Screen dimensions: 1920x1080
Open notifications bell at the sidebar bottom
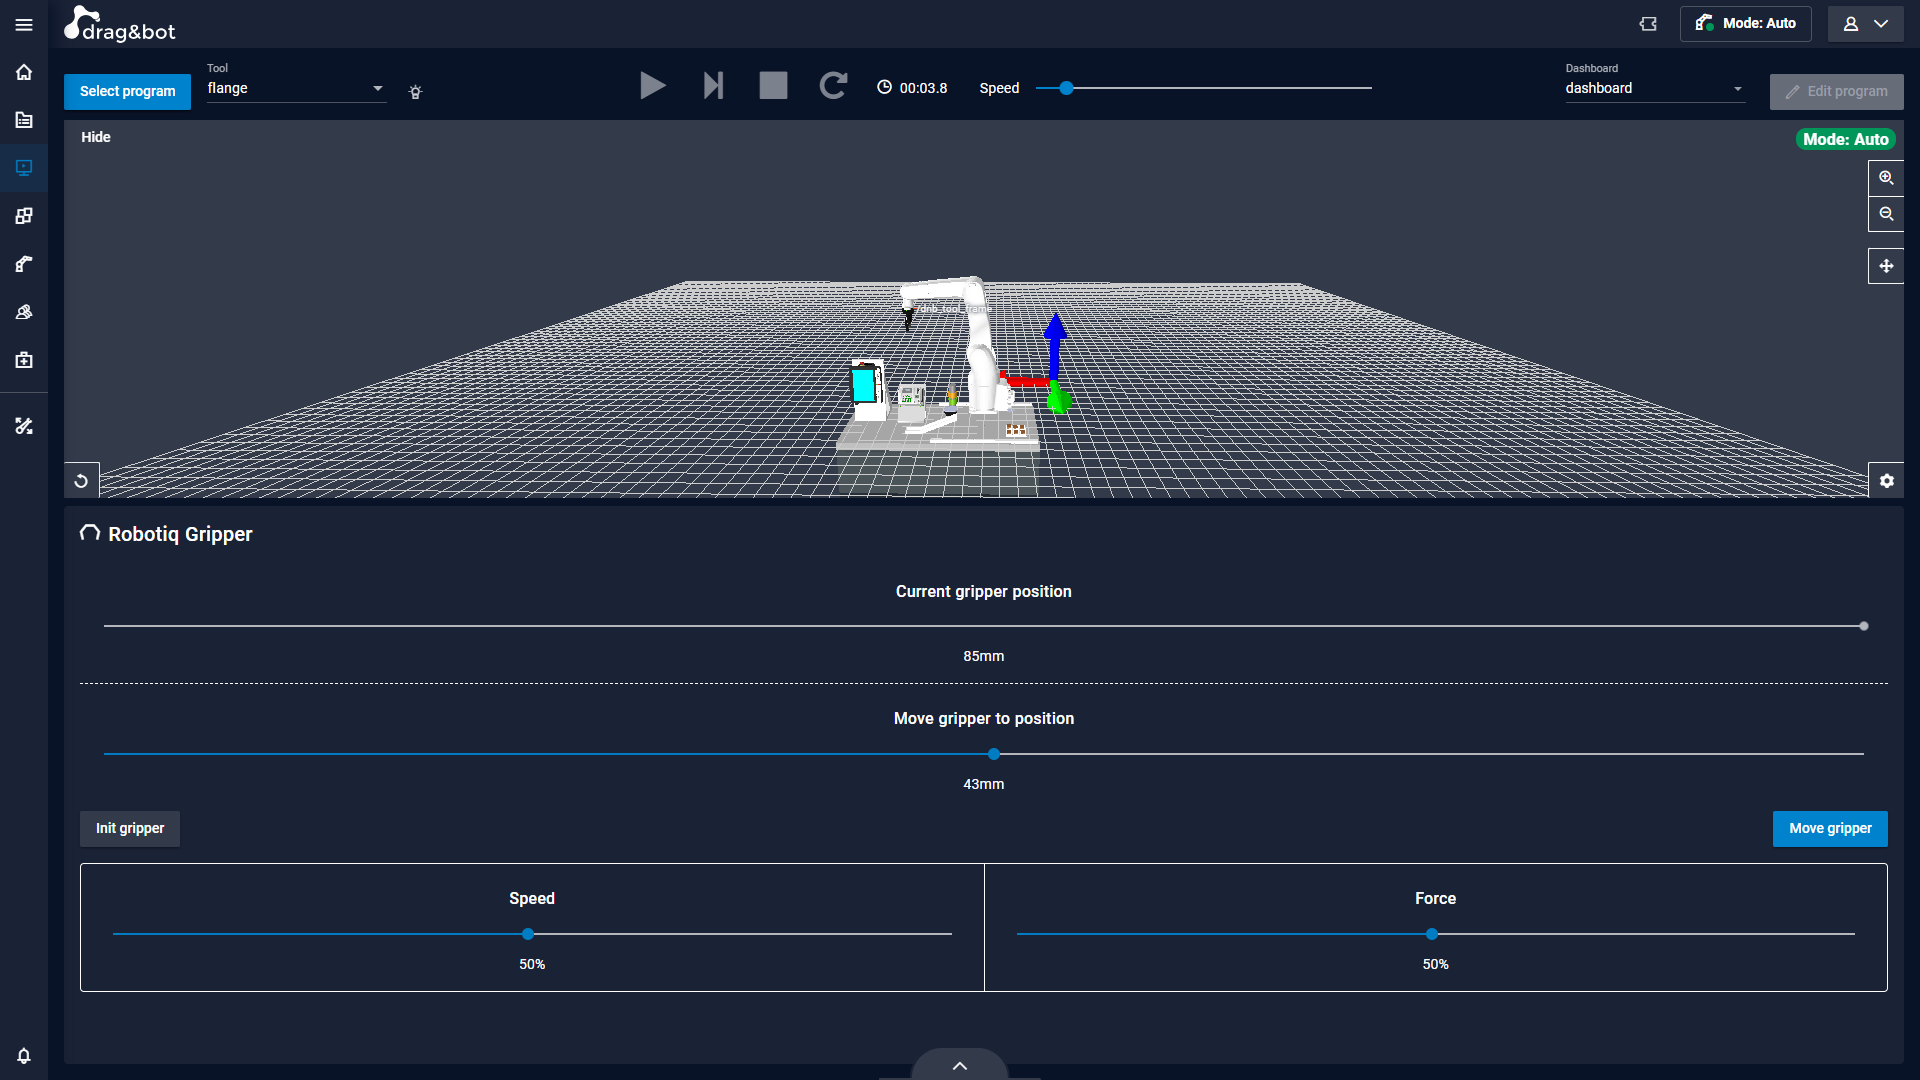click(x=24, y=1056)
